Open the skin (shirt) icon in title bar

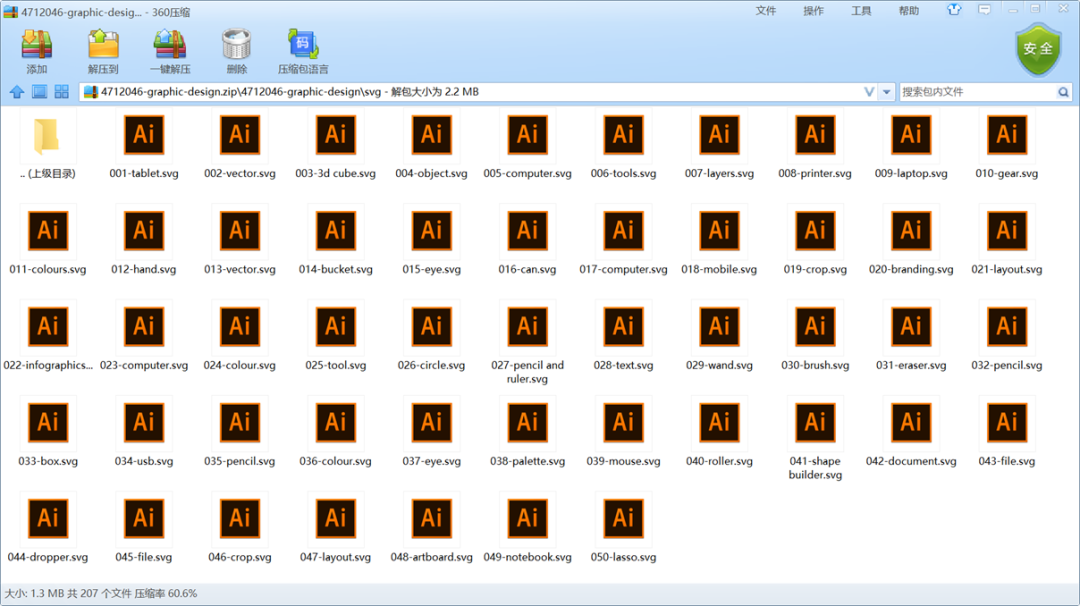coord(954,10)
